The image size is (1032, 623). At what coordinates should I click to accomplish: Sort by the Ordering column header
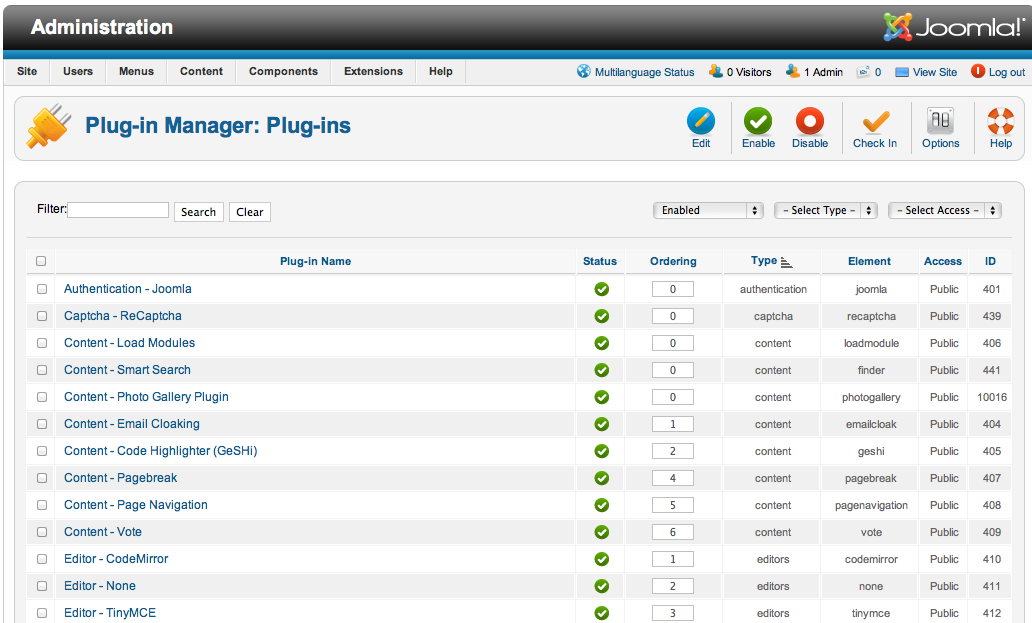click(673, 261)
